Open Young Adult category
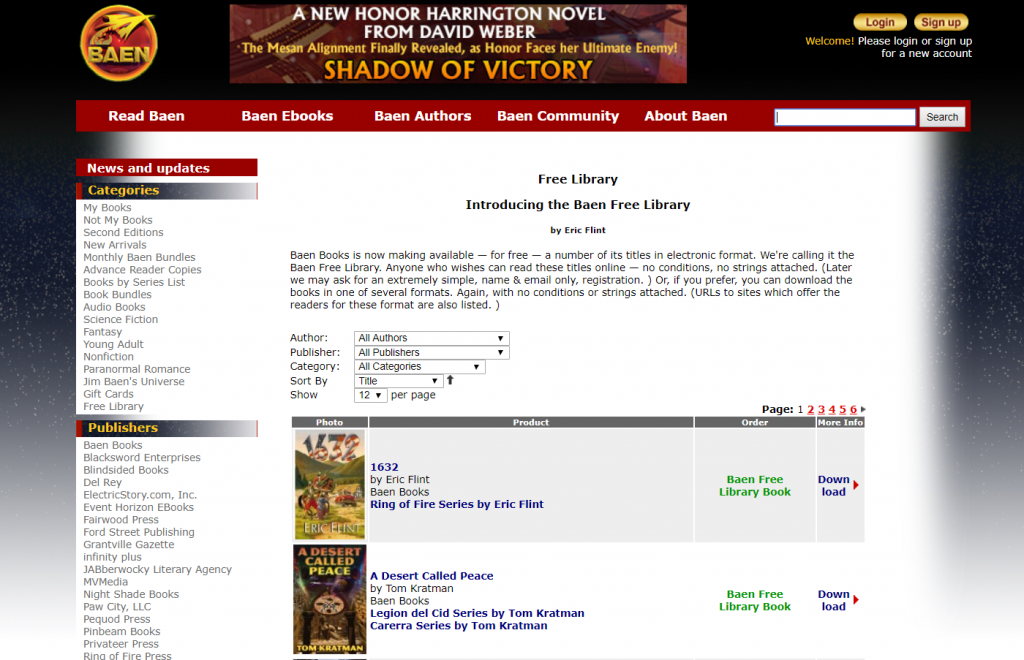Screen dimensions: 1024x660 pyautogui.click(x=113, y=344)
